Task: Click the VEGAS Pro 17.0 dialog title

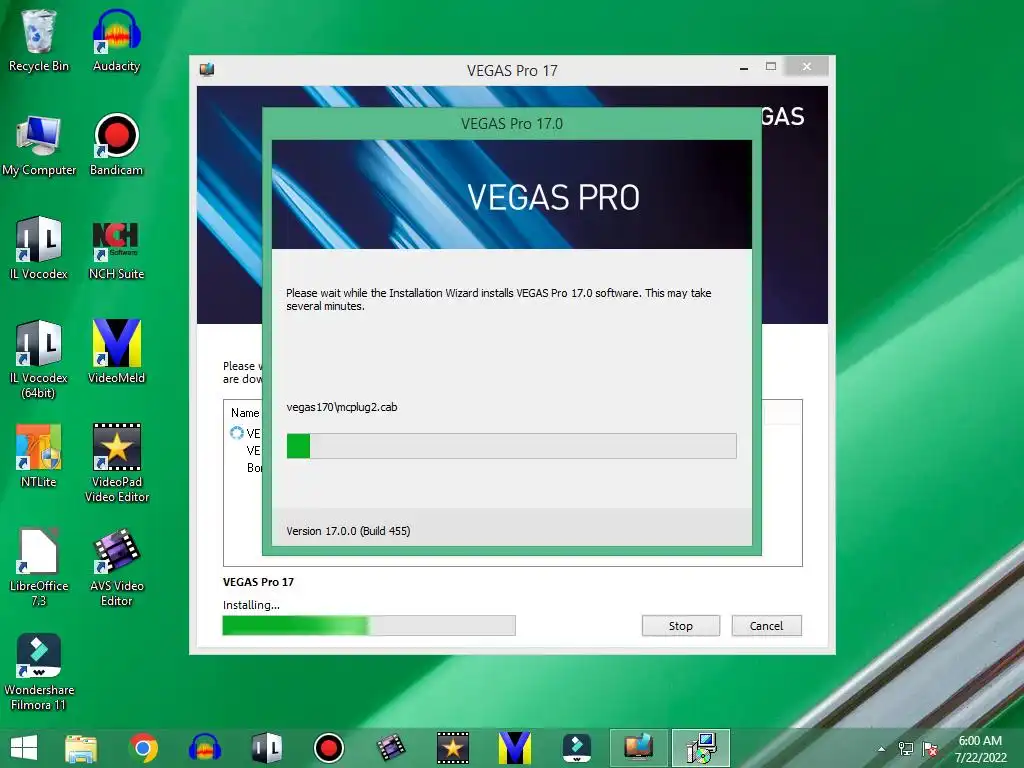Action: (511, 123)
